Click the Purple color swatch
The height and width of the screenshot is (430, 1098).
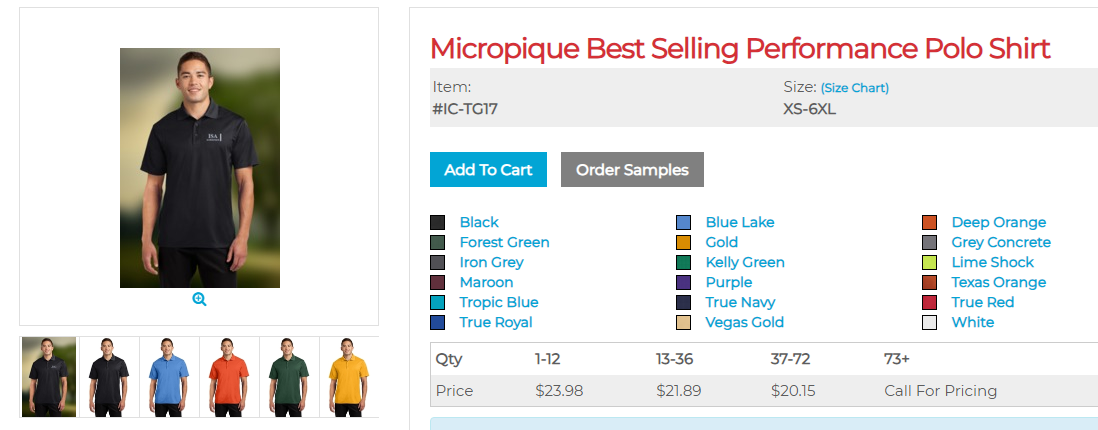pyautogui.click(x=684, y=282)
